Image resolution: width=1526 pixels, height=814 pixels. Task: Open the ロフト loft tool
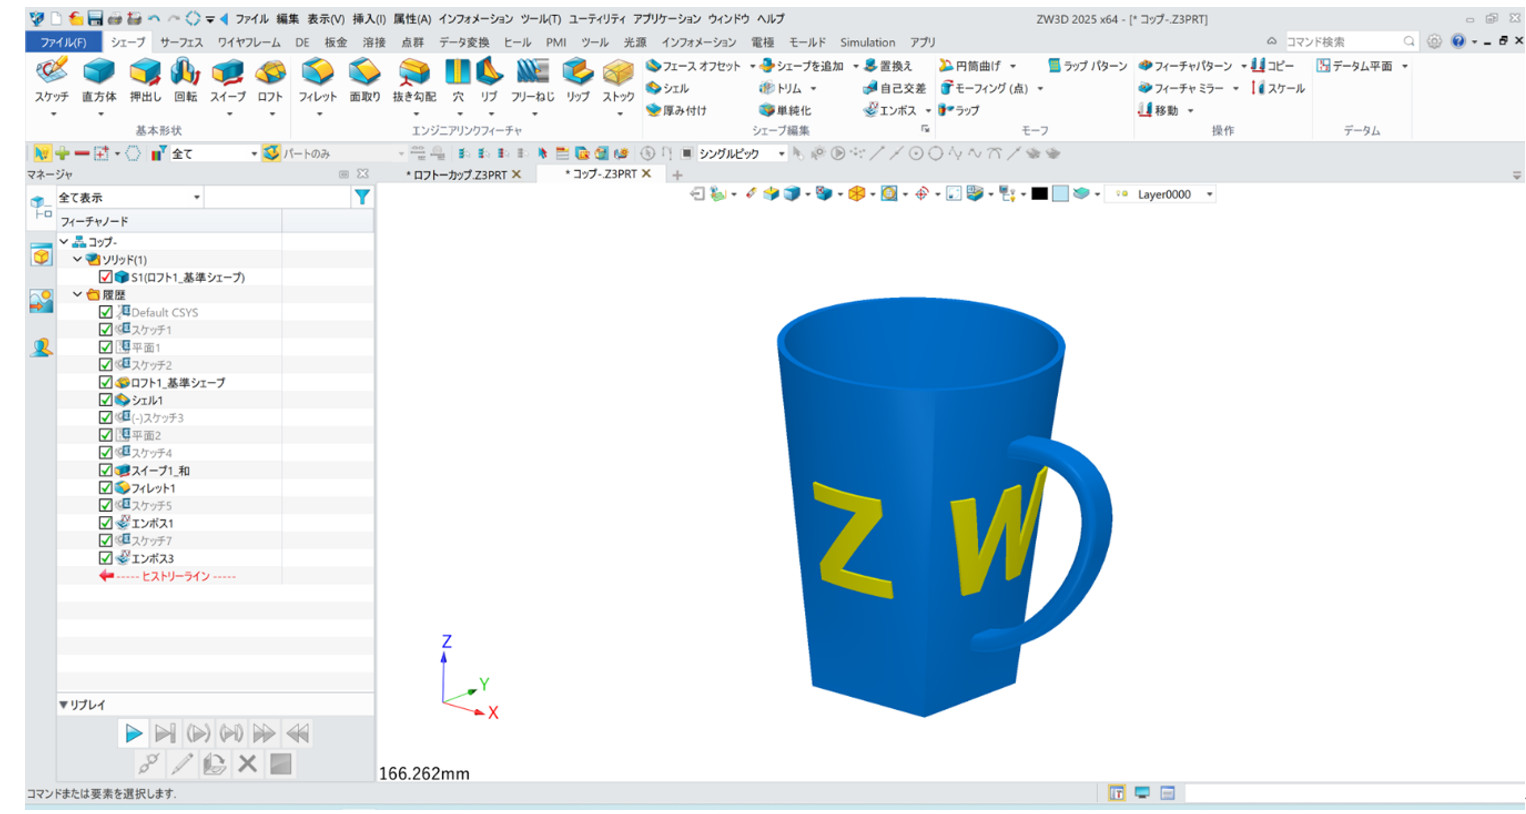270,80
